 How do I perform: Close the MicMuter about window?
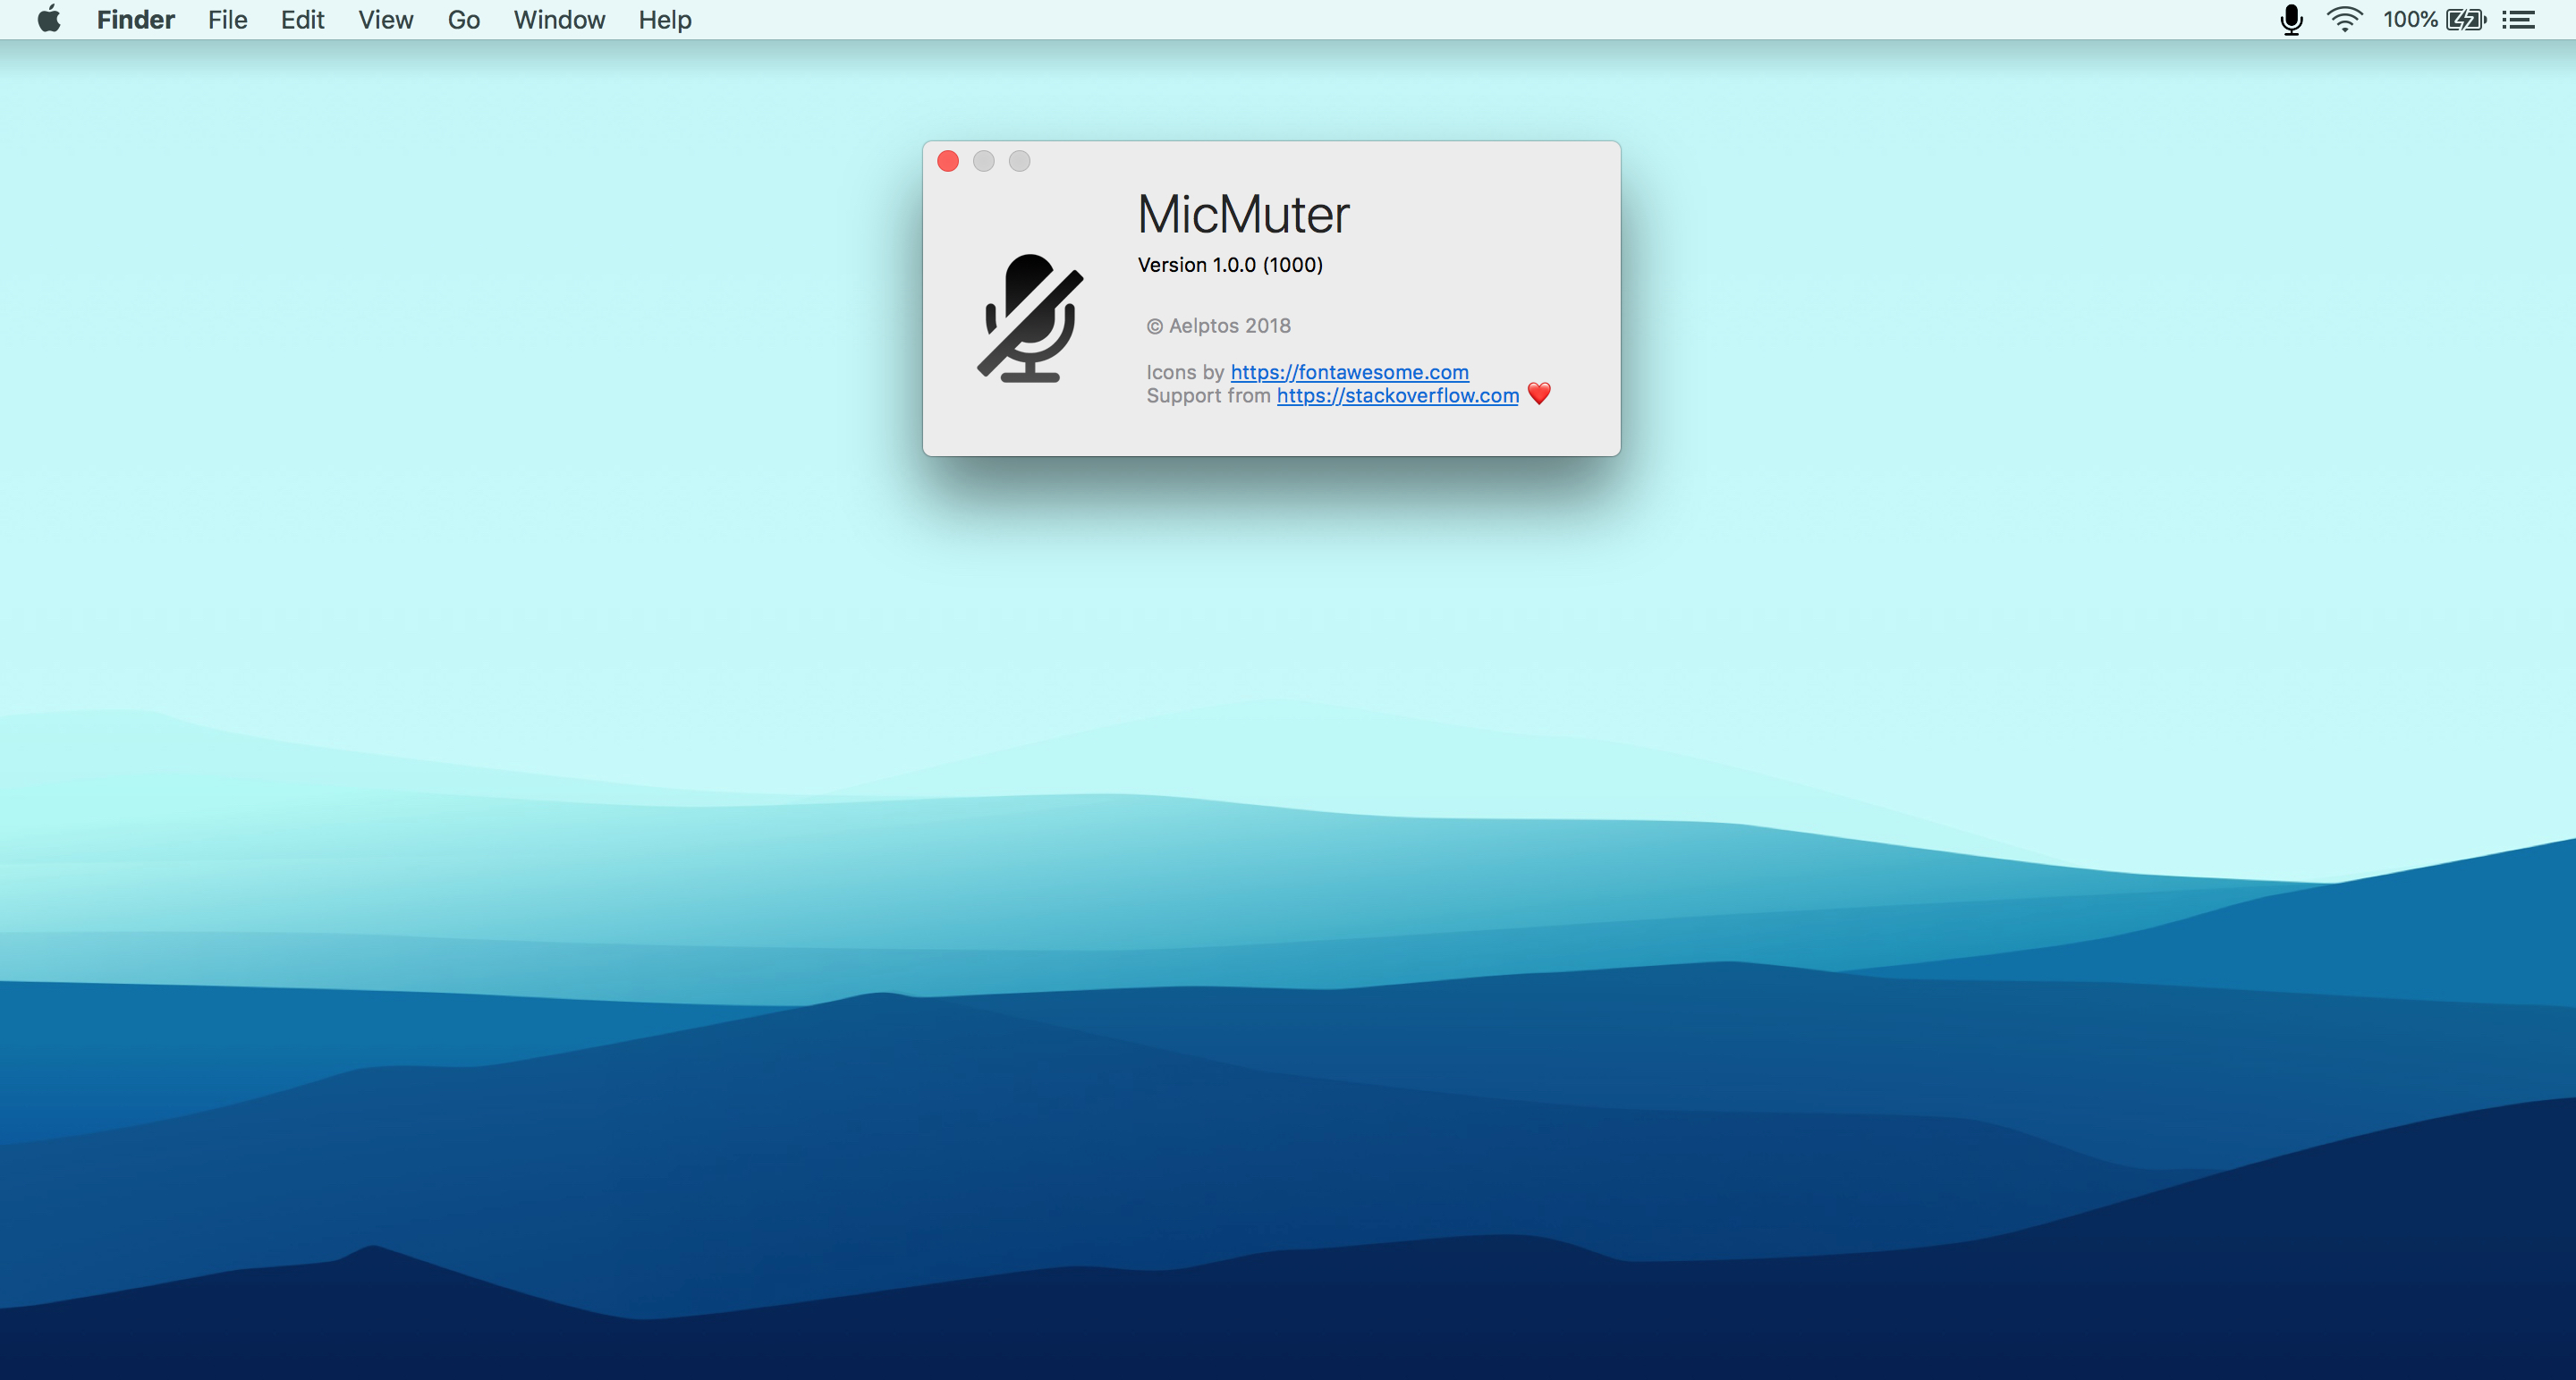coord(948,161)
